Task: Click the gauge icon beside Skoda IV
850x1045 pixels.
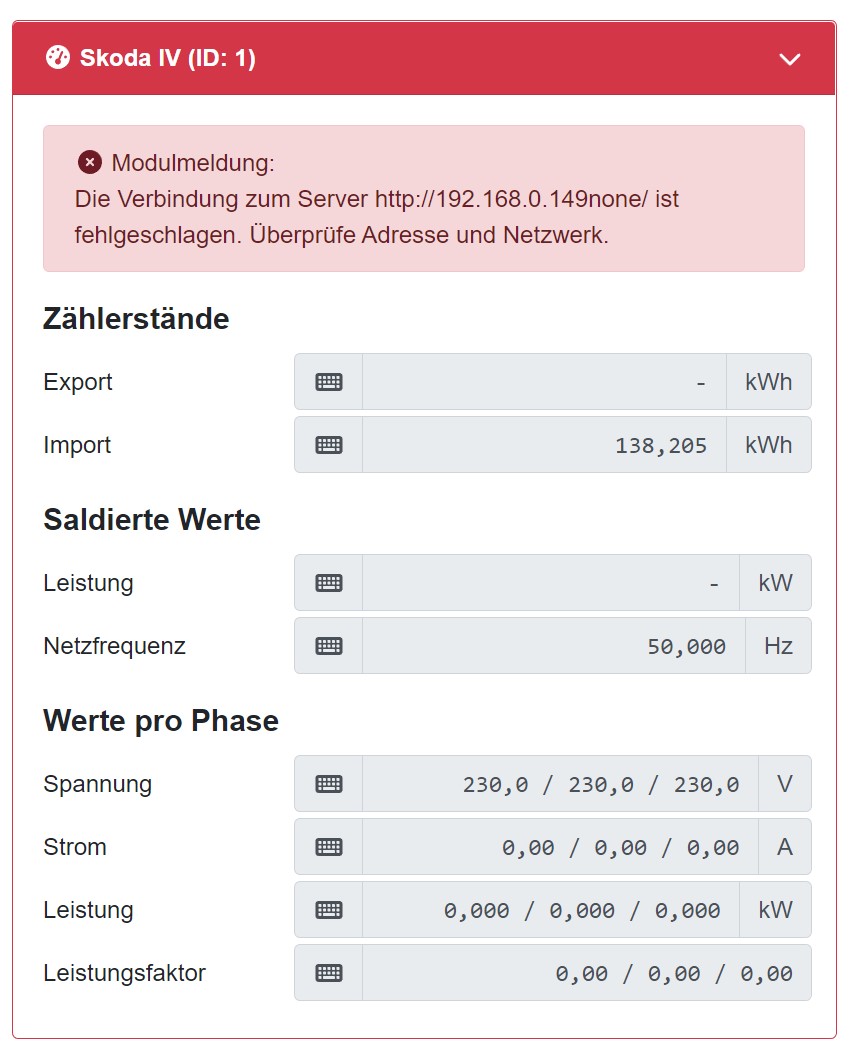Action: pos(59,58)
